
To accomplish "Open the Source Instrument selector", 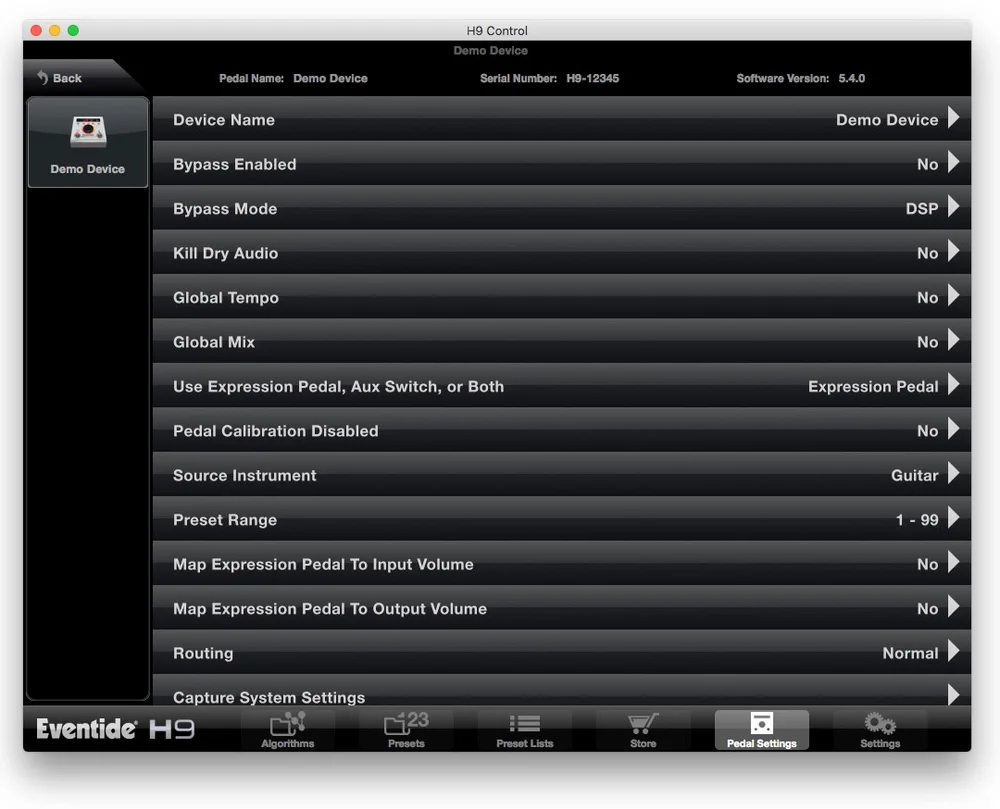I will pos(560,475).
